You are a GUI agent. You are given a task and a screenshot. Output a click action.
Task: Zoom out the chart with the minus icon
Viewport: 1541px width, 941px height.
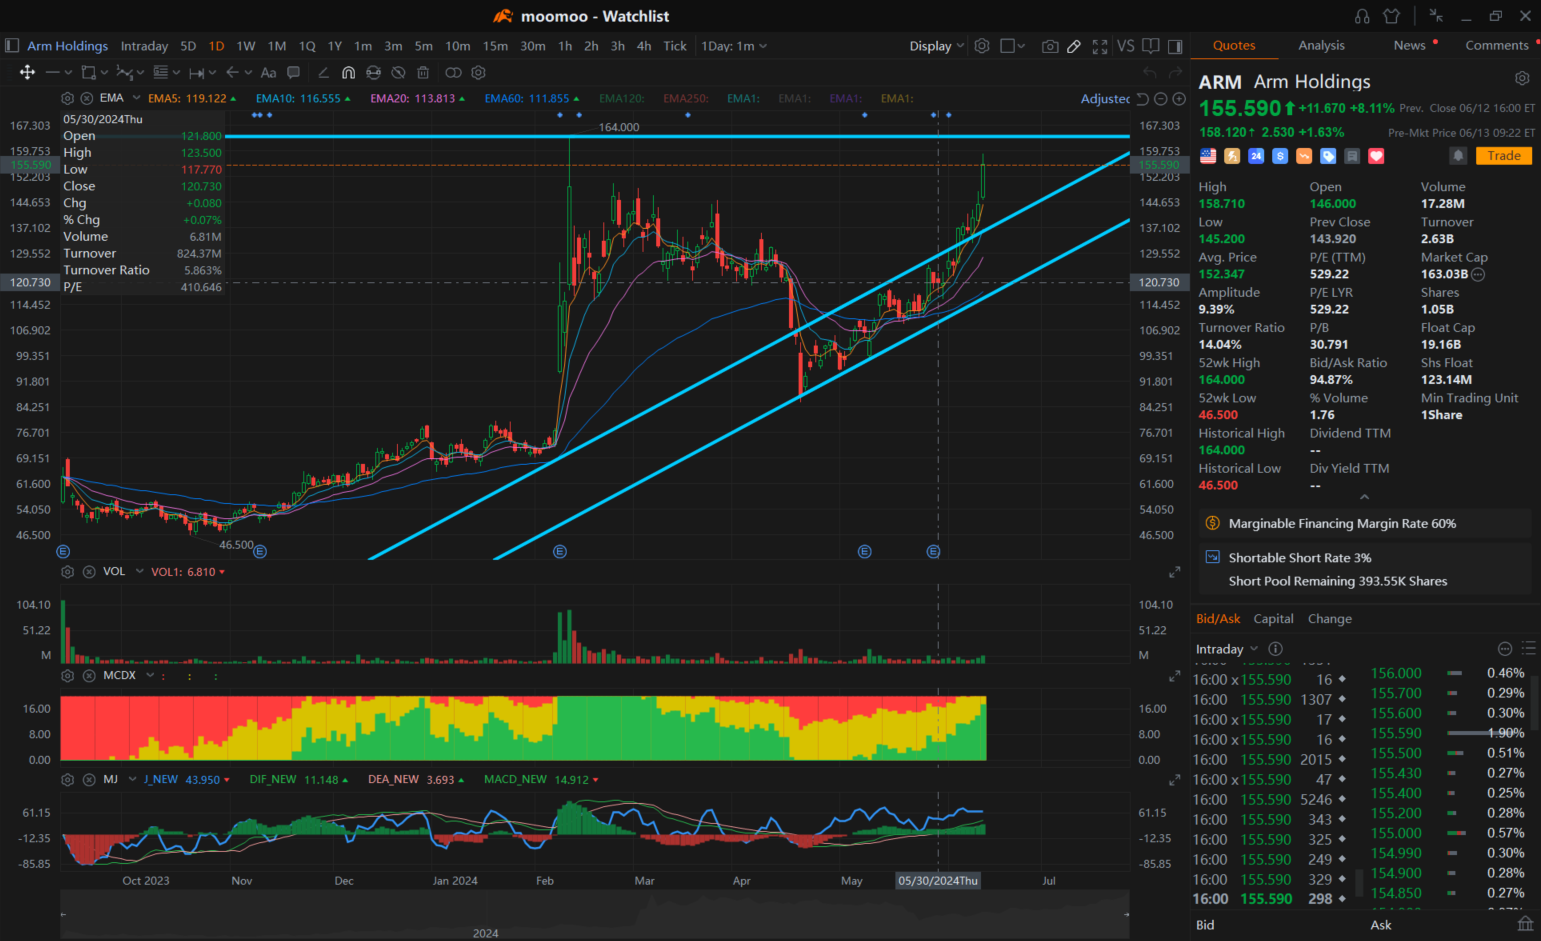1161,99
